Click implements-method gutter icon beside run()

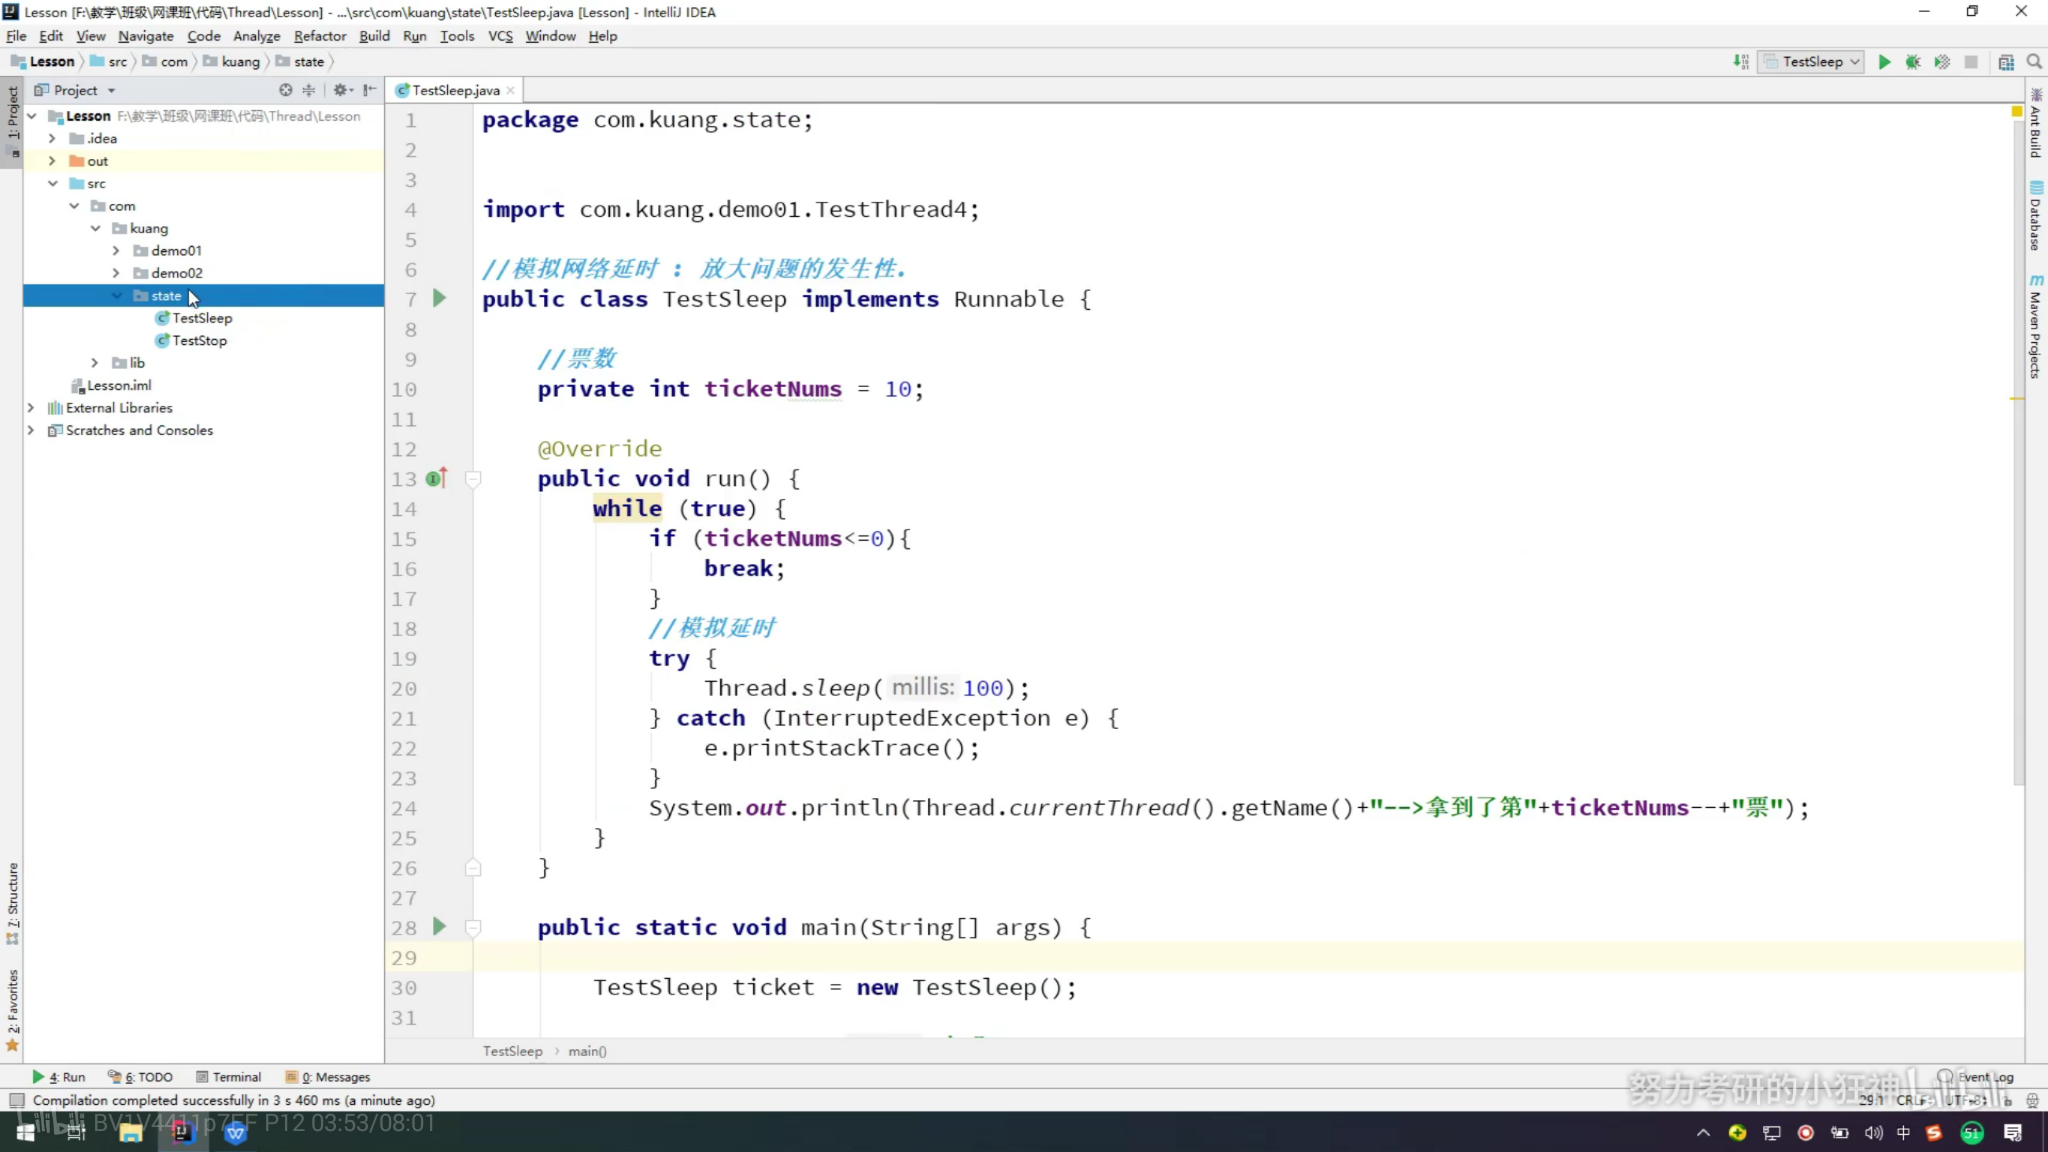436,478
